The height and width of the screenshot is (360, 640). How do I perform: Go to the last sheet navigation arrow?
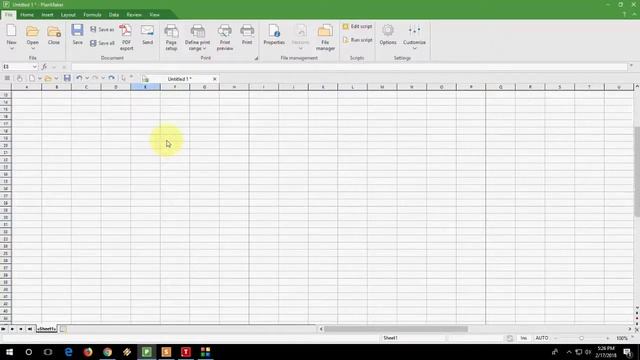30,329
